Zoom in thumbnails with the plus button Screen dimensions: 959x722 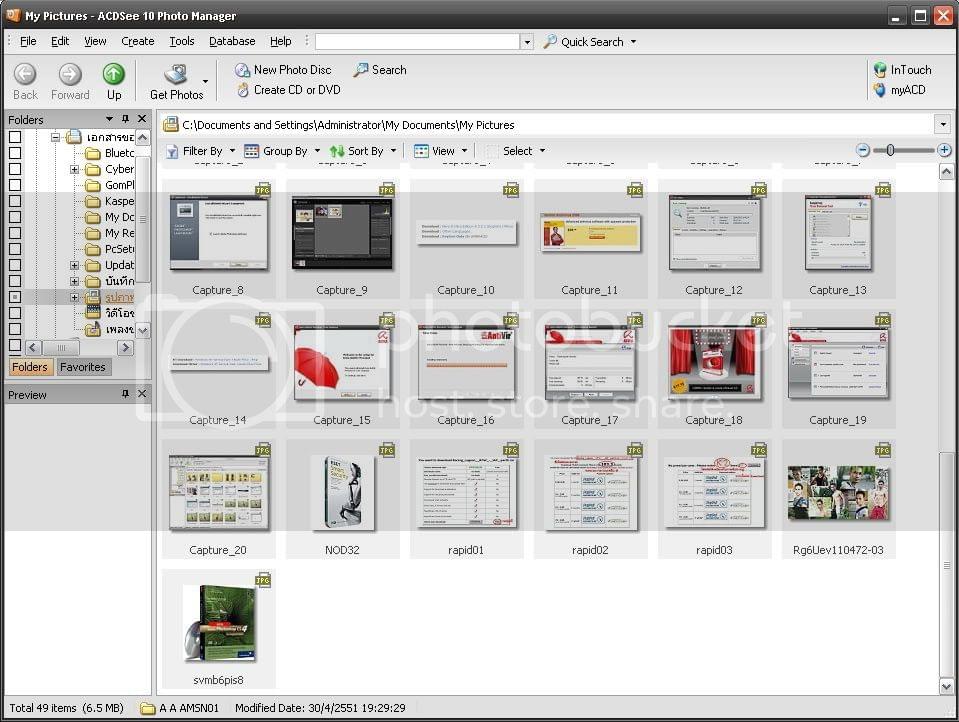(x=944, y=150)
